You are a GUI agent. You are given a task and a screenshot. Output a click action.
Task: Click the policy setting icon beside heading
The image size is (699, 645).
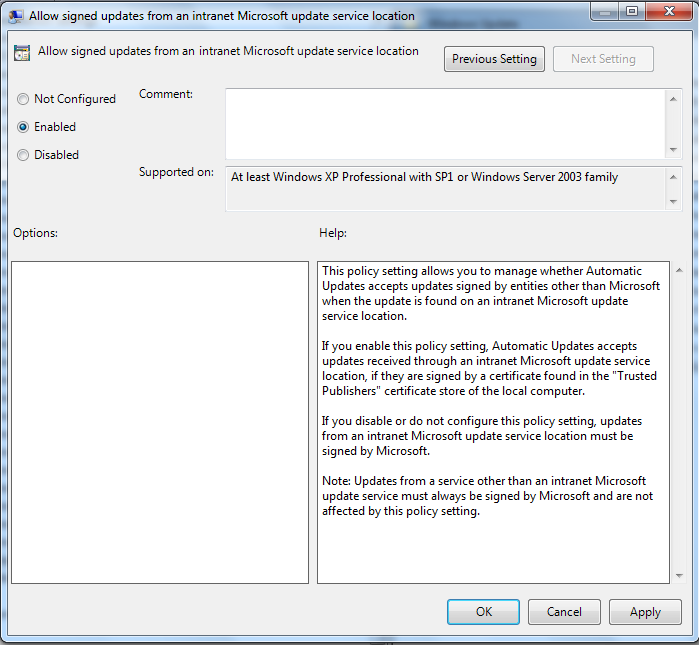click(22, 53)
